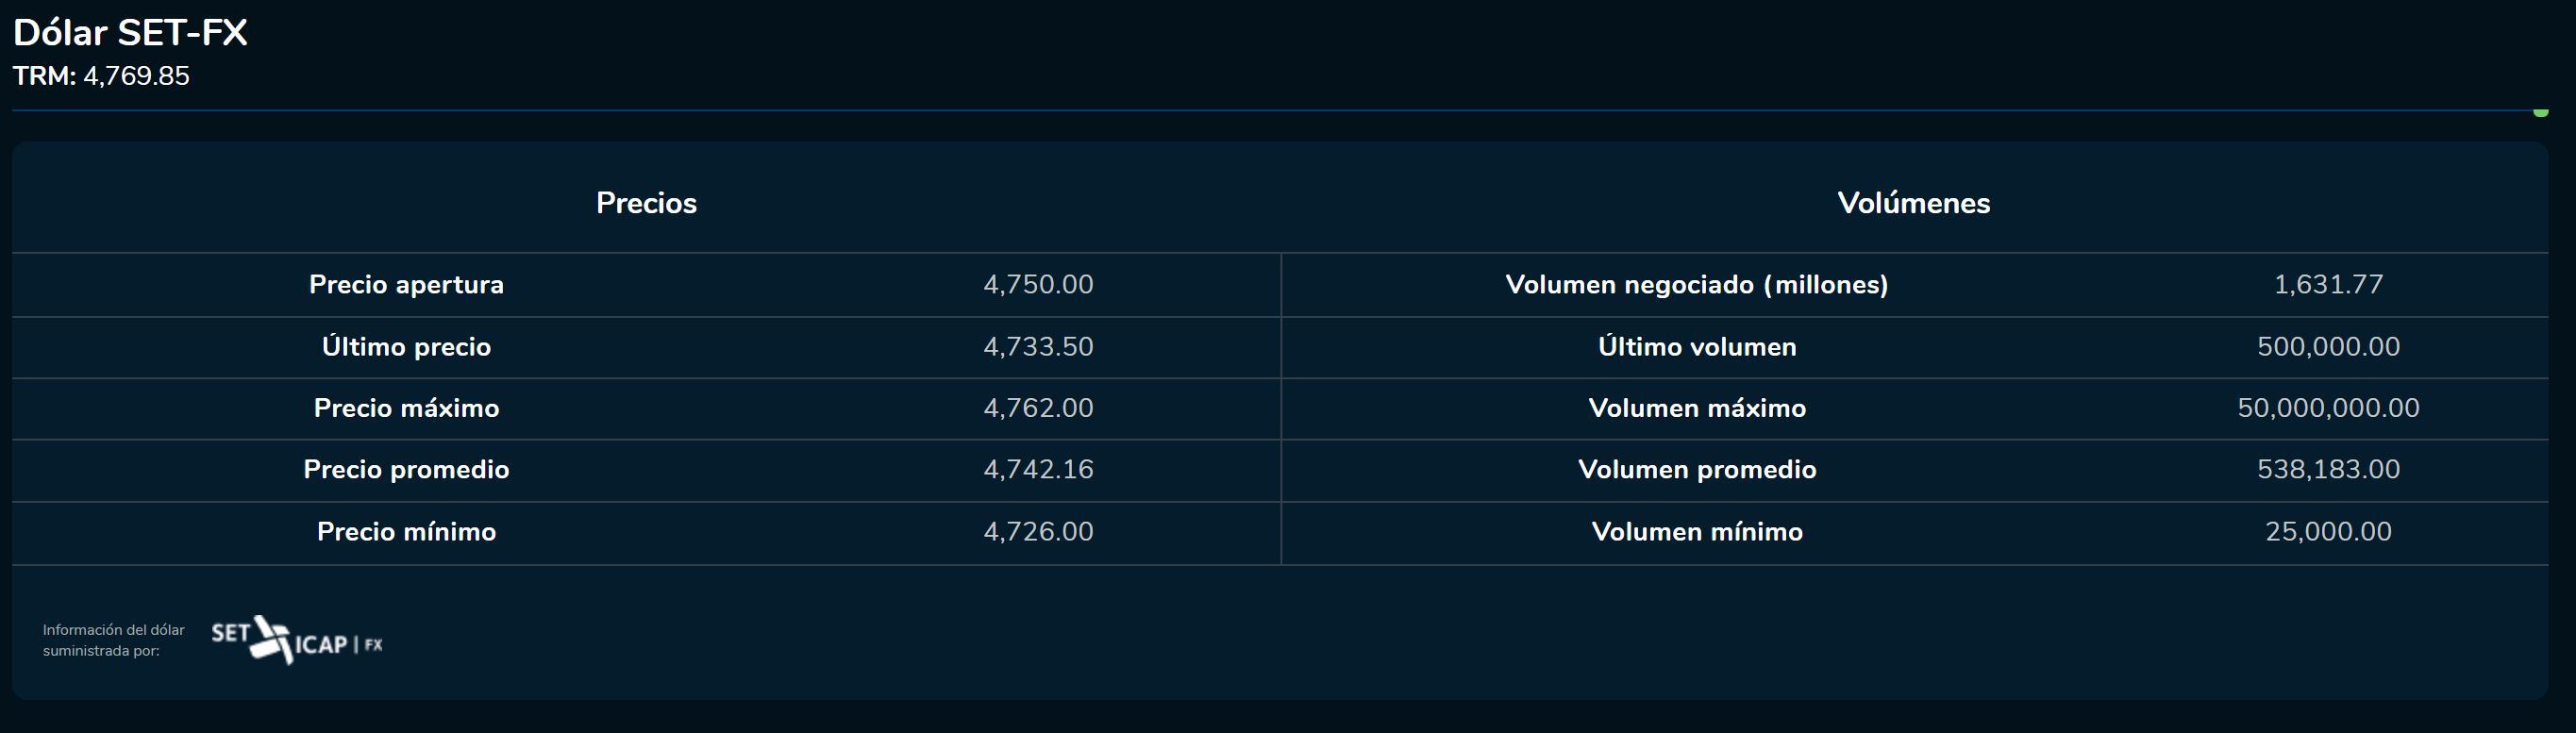Click the Volumen negociado (millones) label
The image size is (2576, 733).
click(x=1696, y=285)
